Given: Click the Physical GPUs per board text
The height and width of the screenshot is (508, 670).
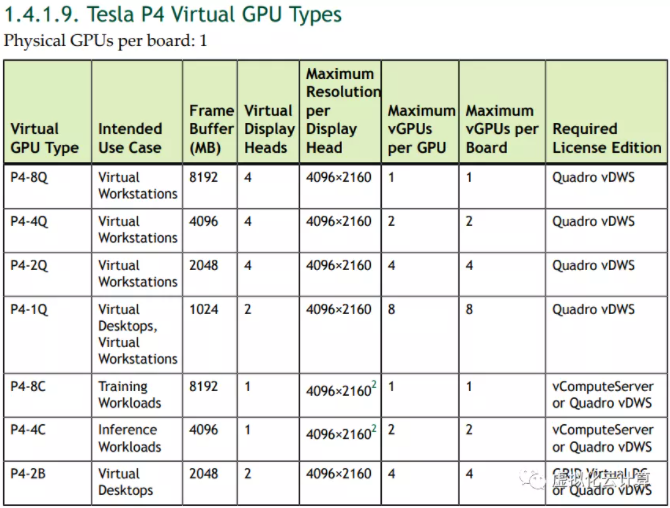Looking at the screenshot, I should (106, 42).
